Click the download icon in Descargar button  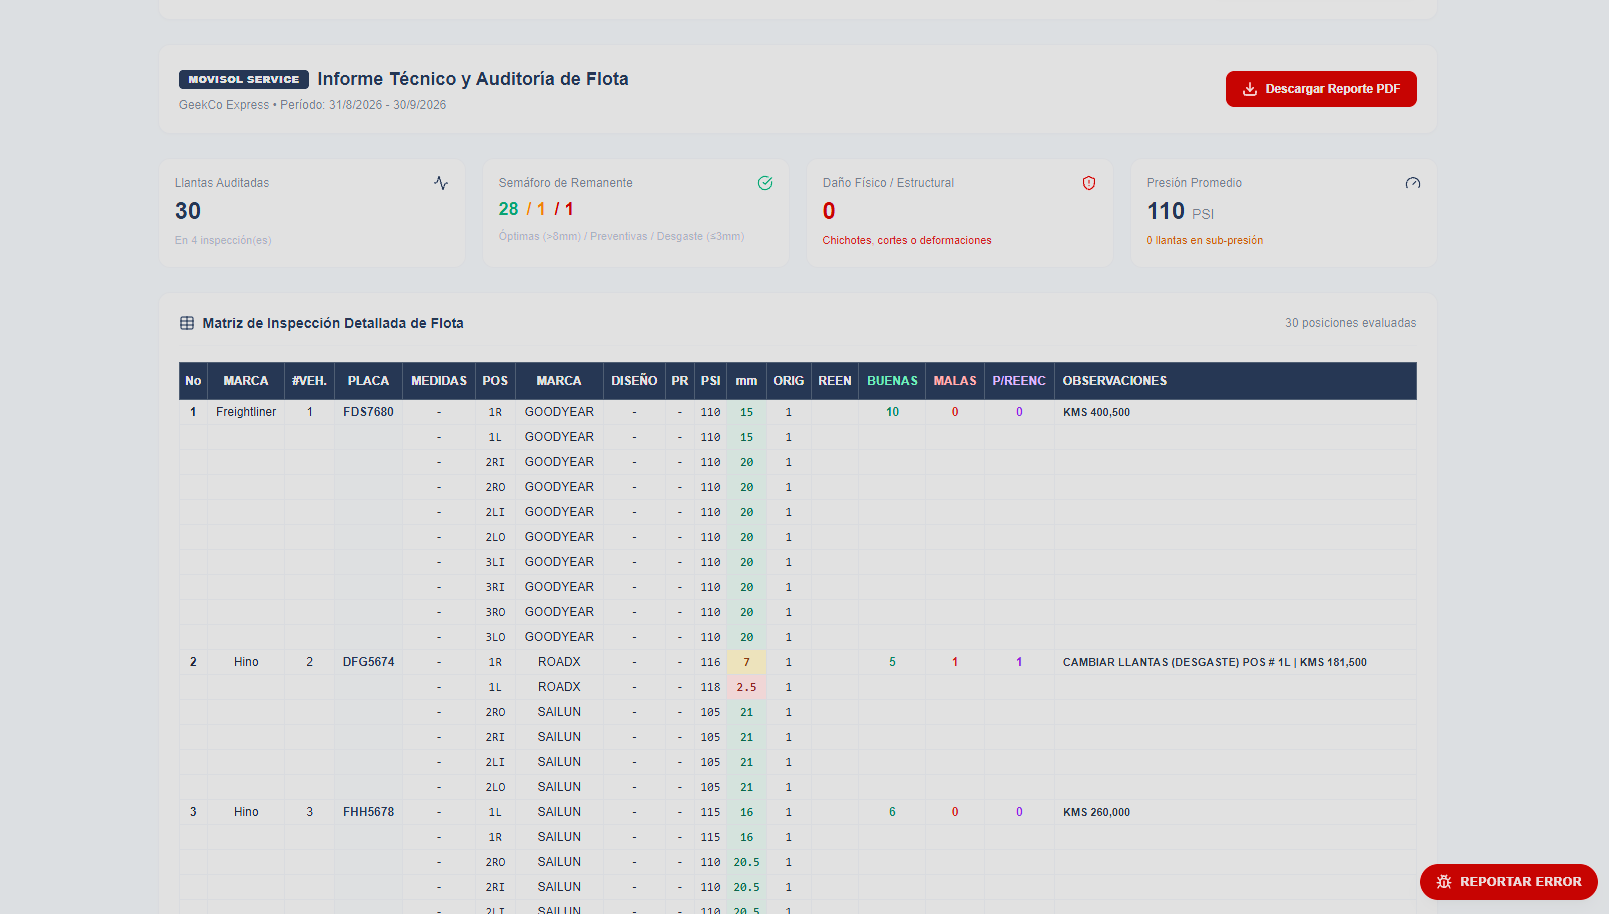click(1250, 89)
